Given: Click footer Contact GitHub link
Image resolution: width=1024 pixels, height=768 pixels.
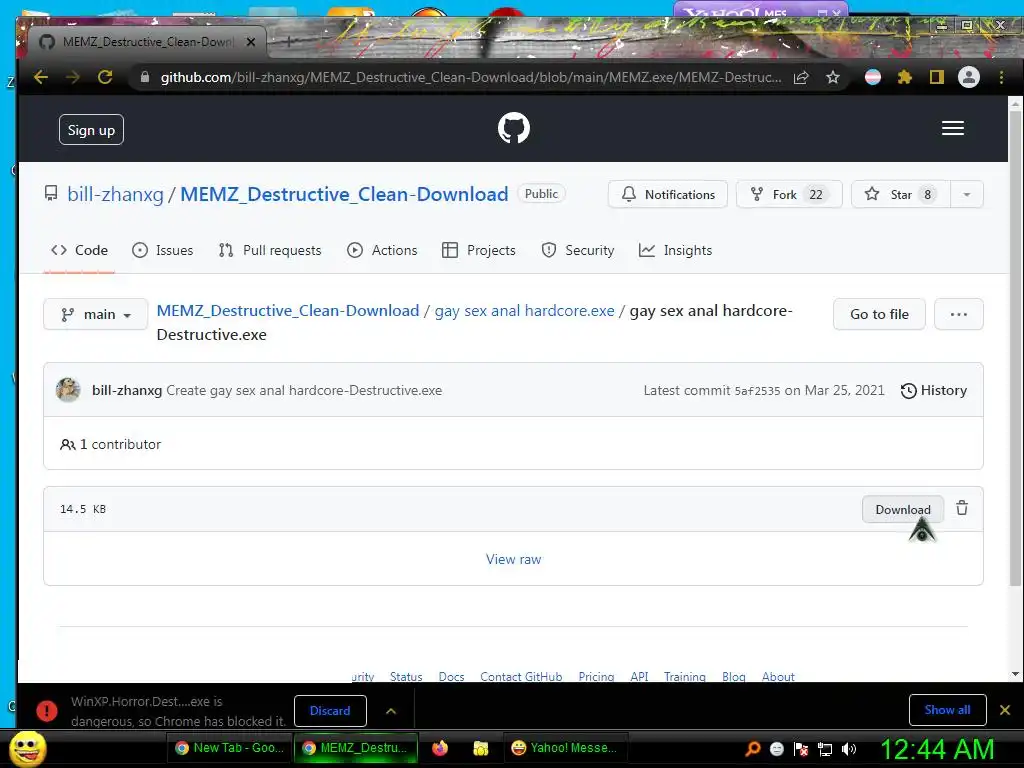Looking at the screenshot, I should (x=521, y=677).
